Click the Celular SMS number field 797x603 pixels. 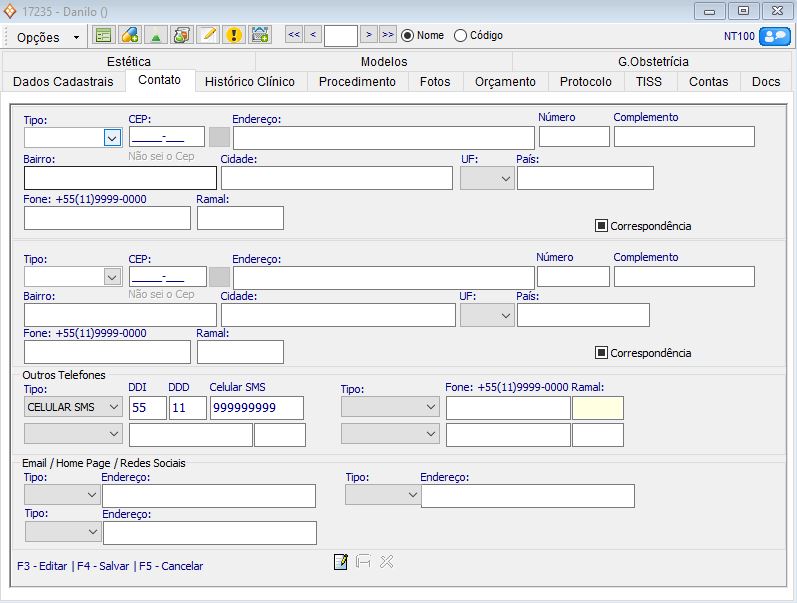(x=256, y=408)
